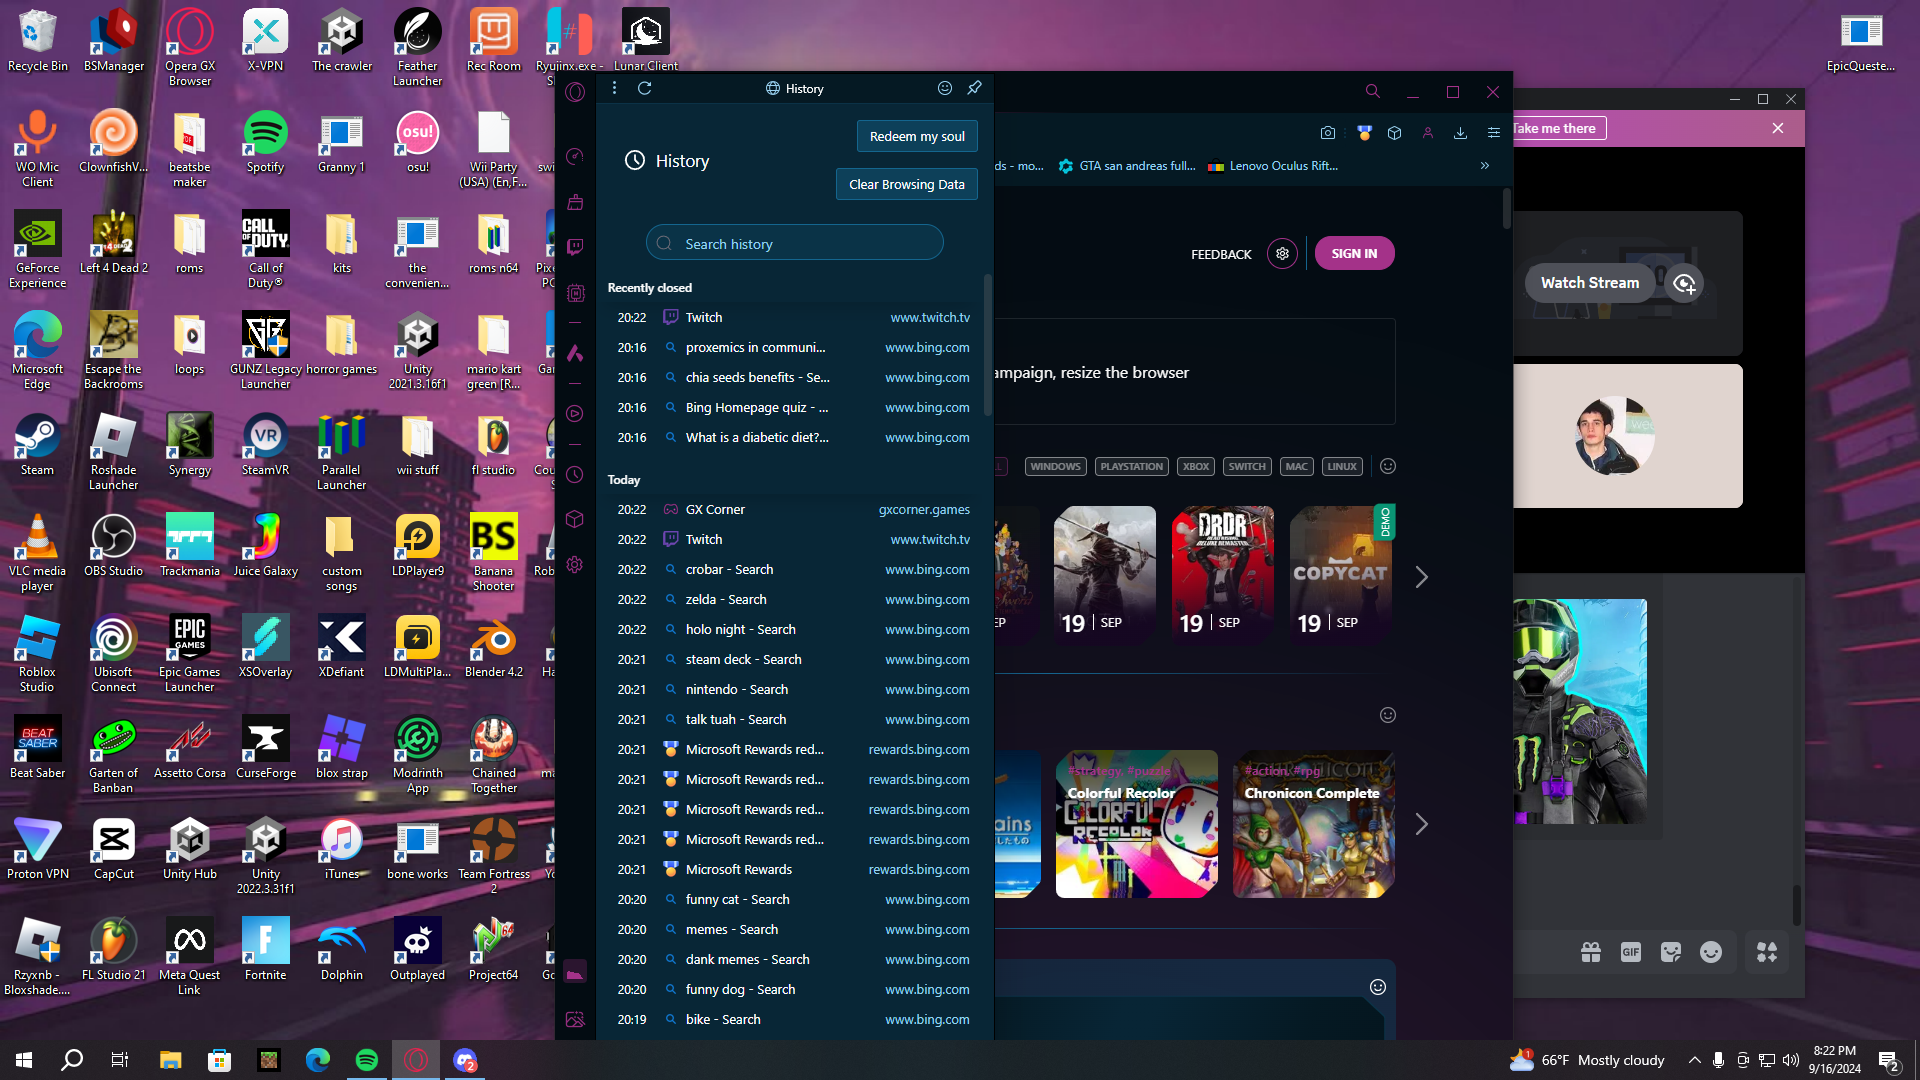Viewport: 1920px width, 1080px height.
Task: Expand hidden bookmarks overflow chevron
Action: pos(1485,166)
